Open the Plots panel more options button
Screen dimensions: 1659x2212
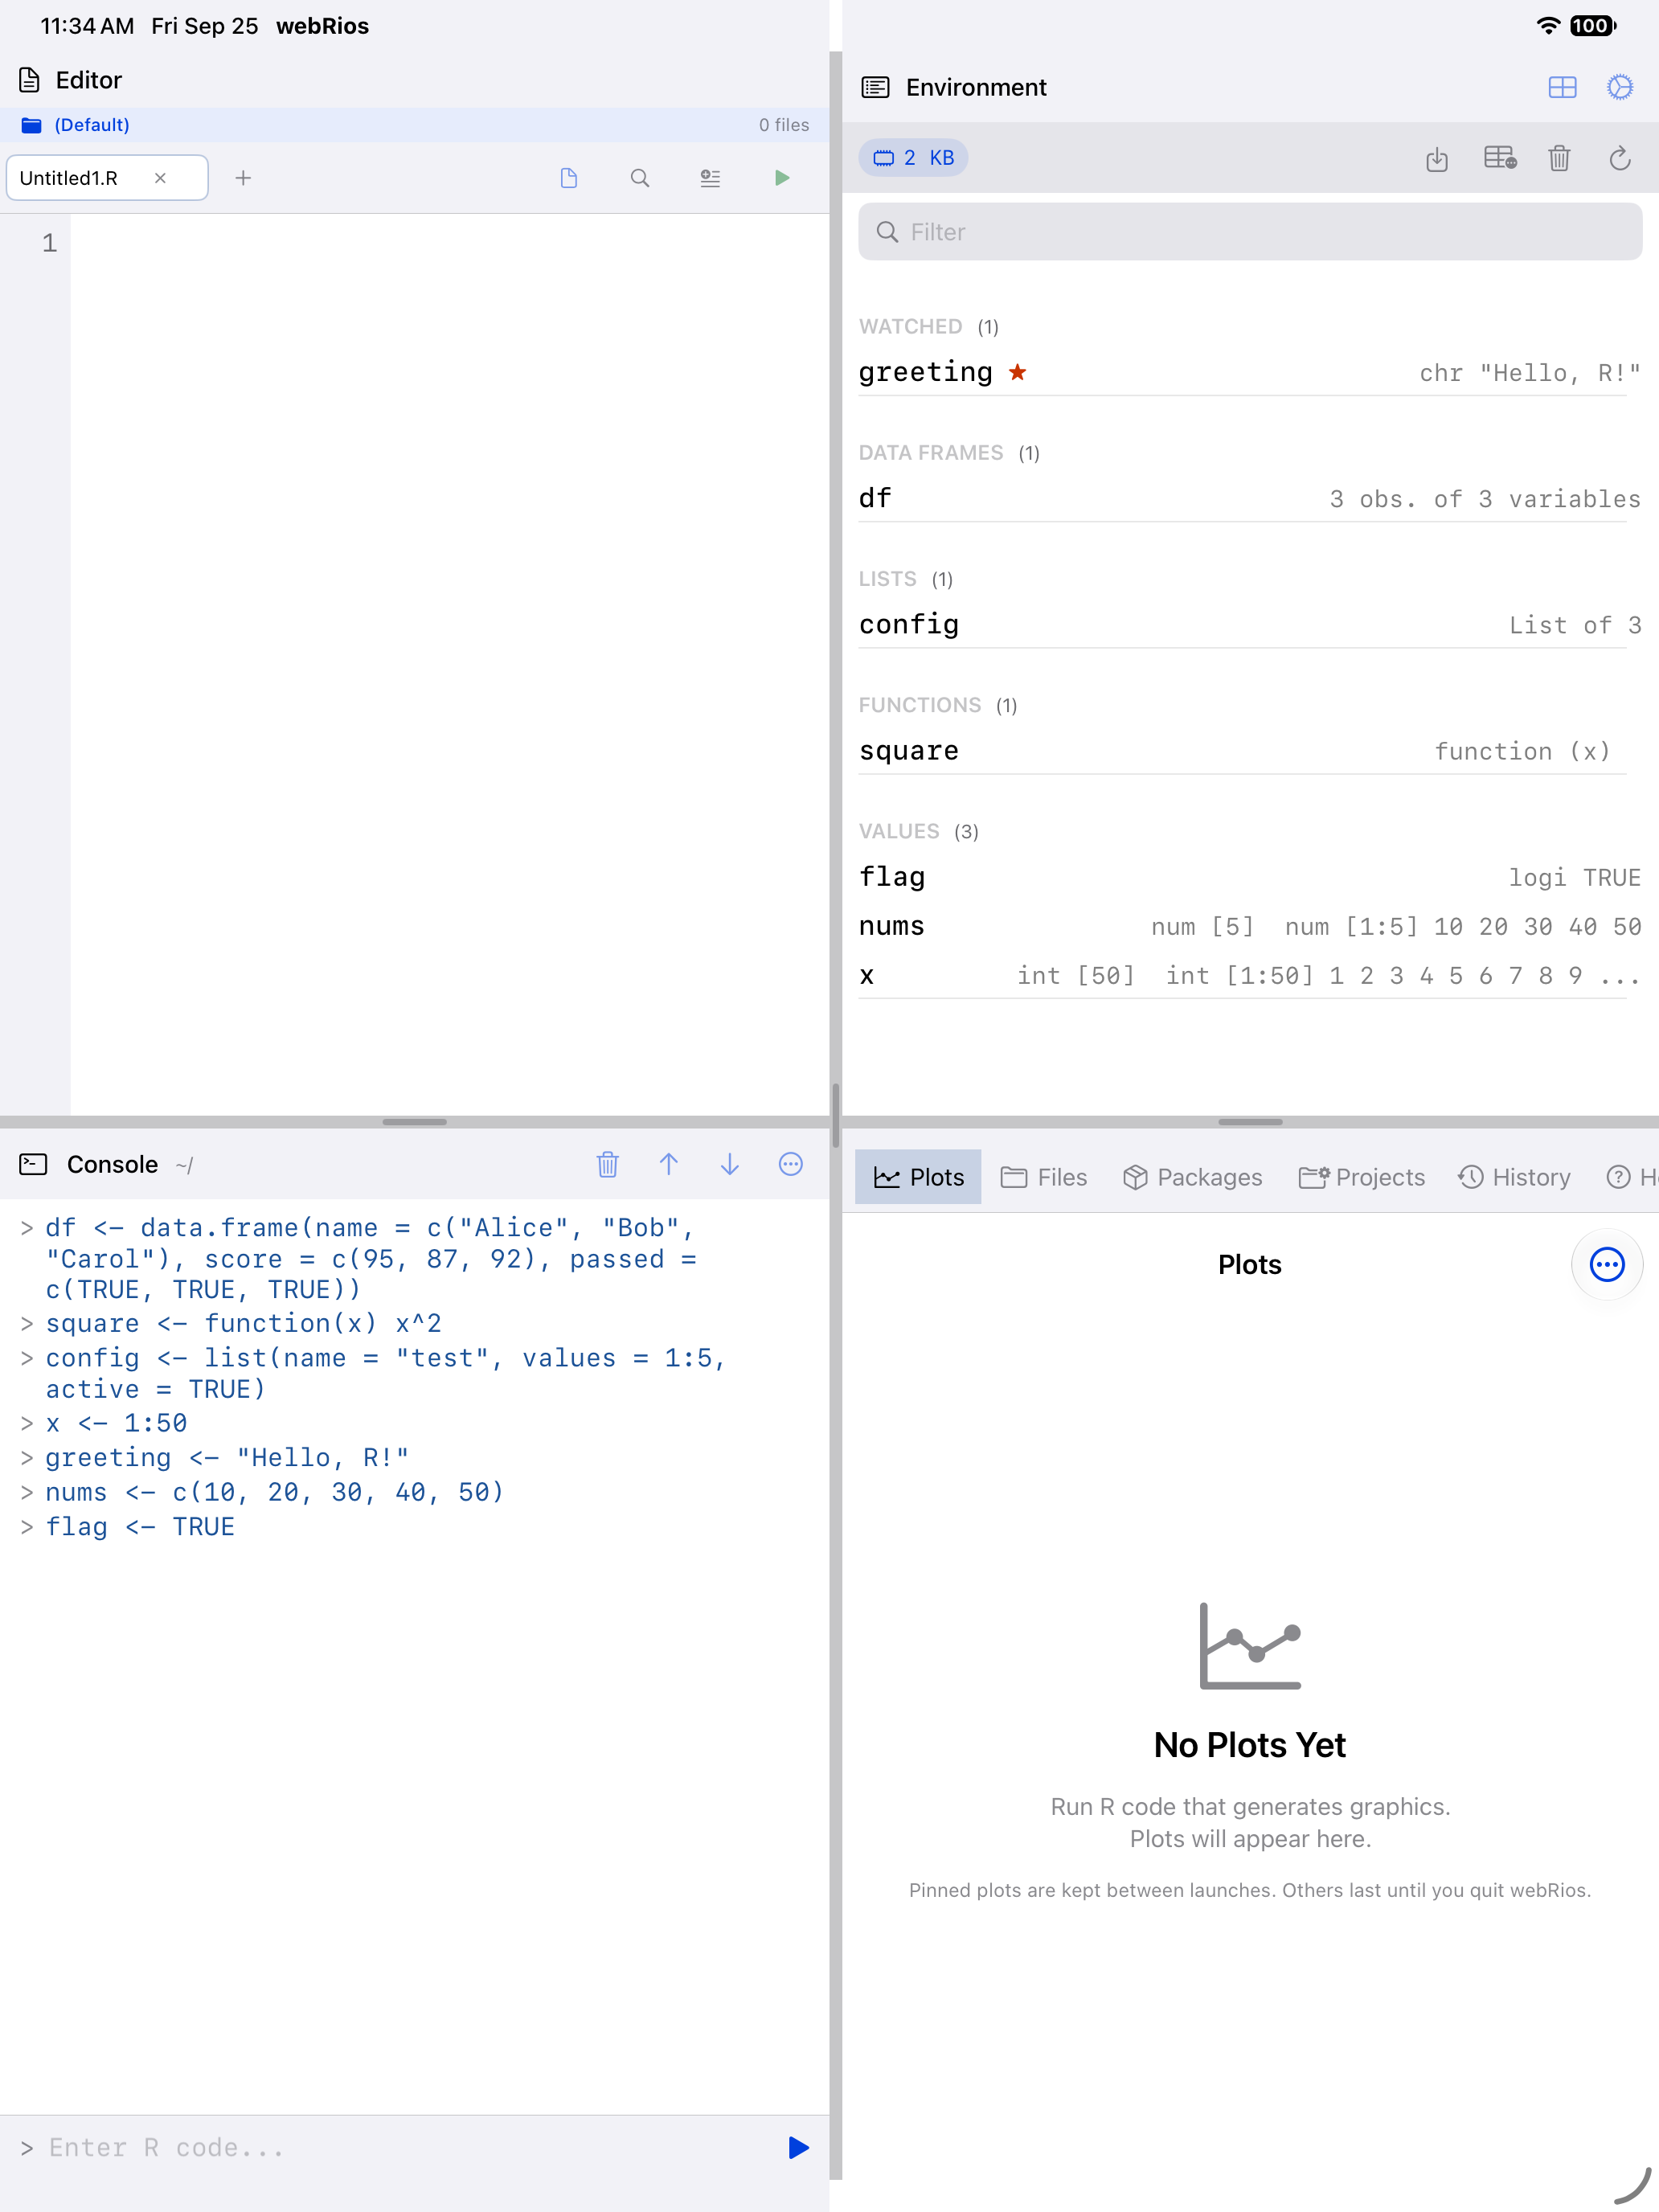[x=1607, y=1264]
